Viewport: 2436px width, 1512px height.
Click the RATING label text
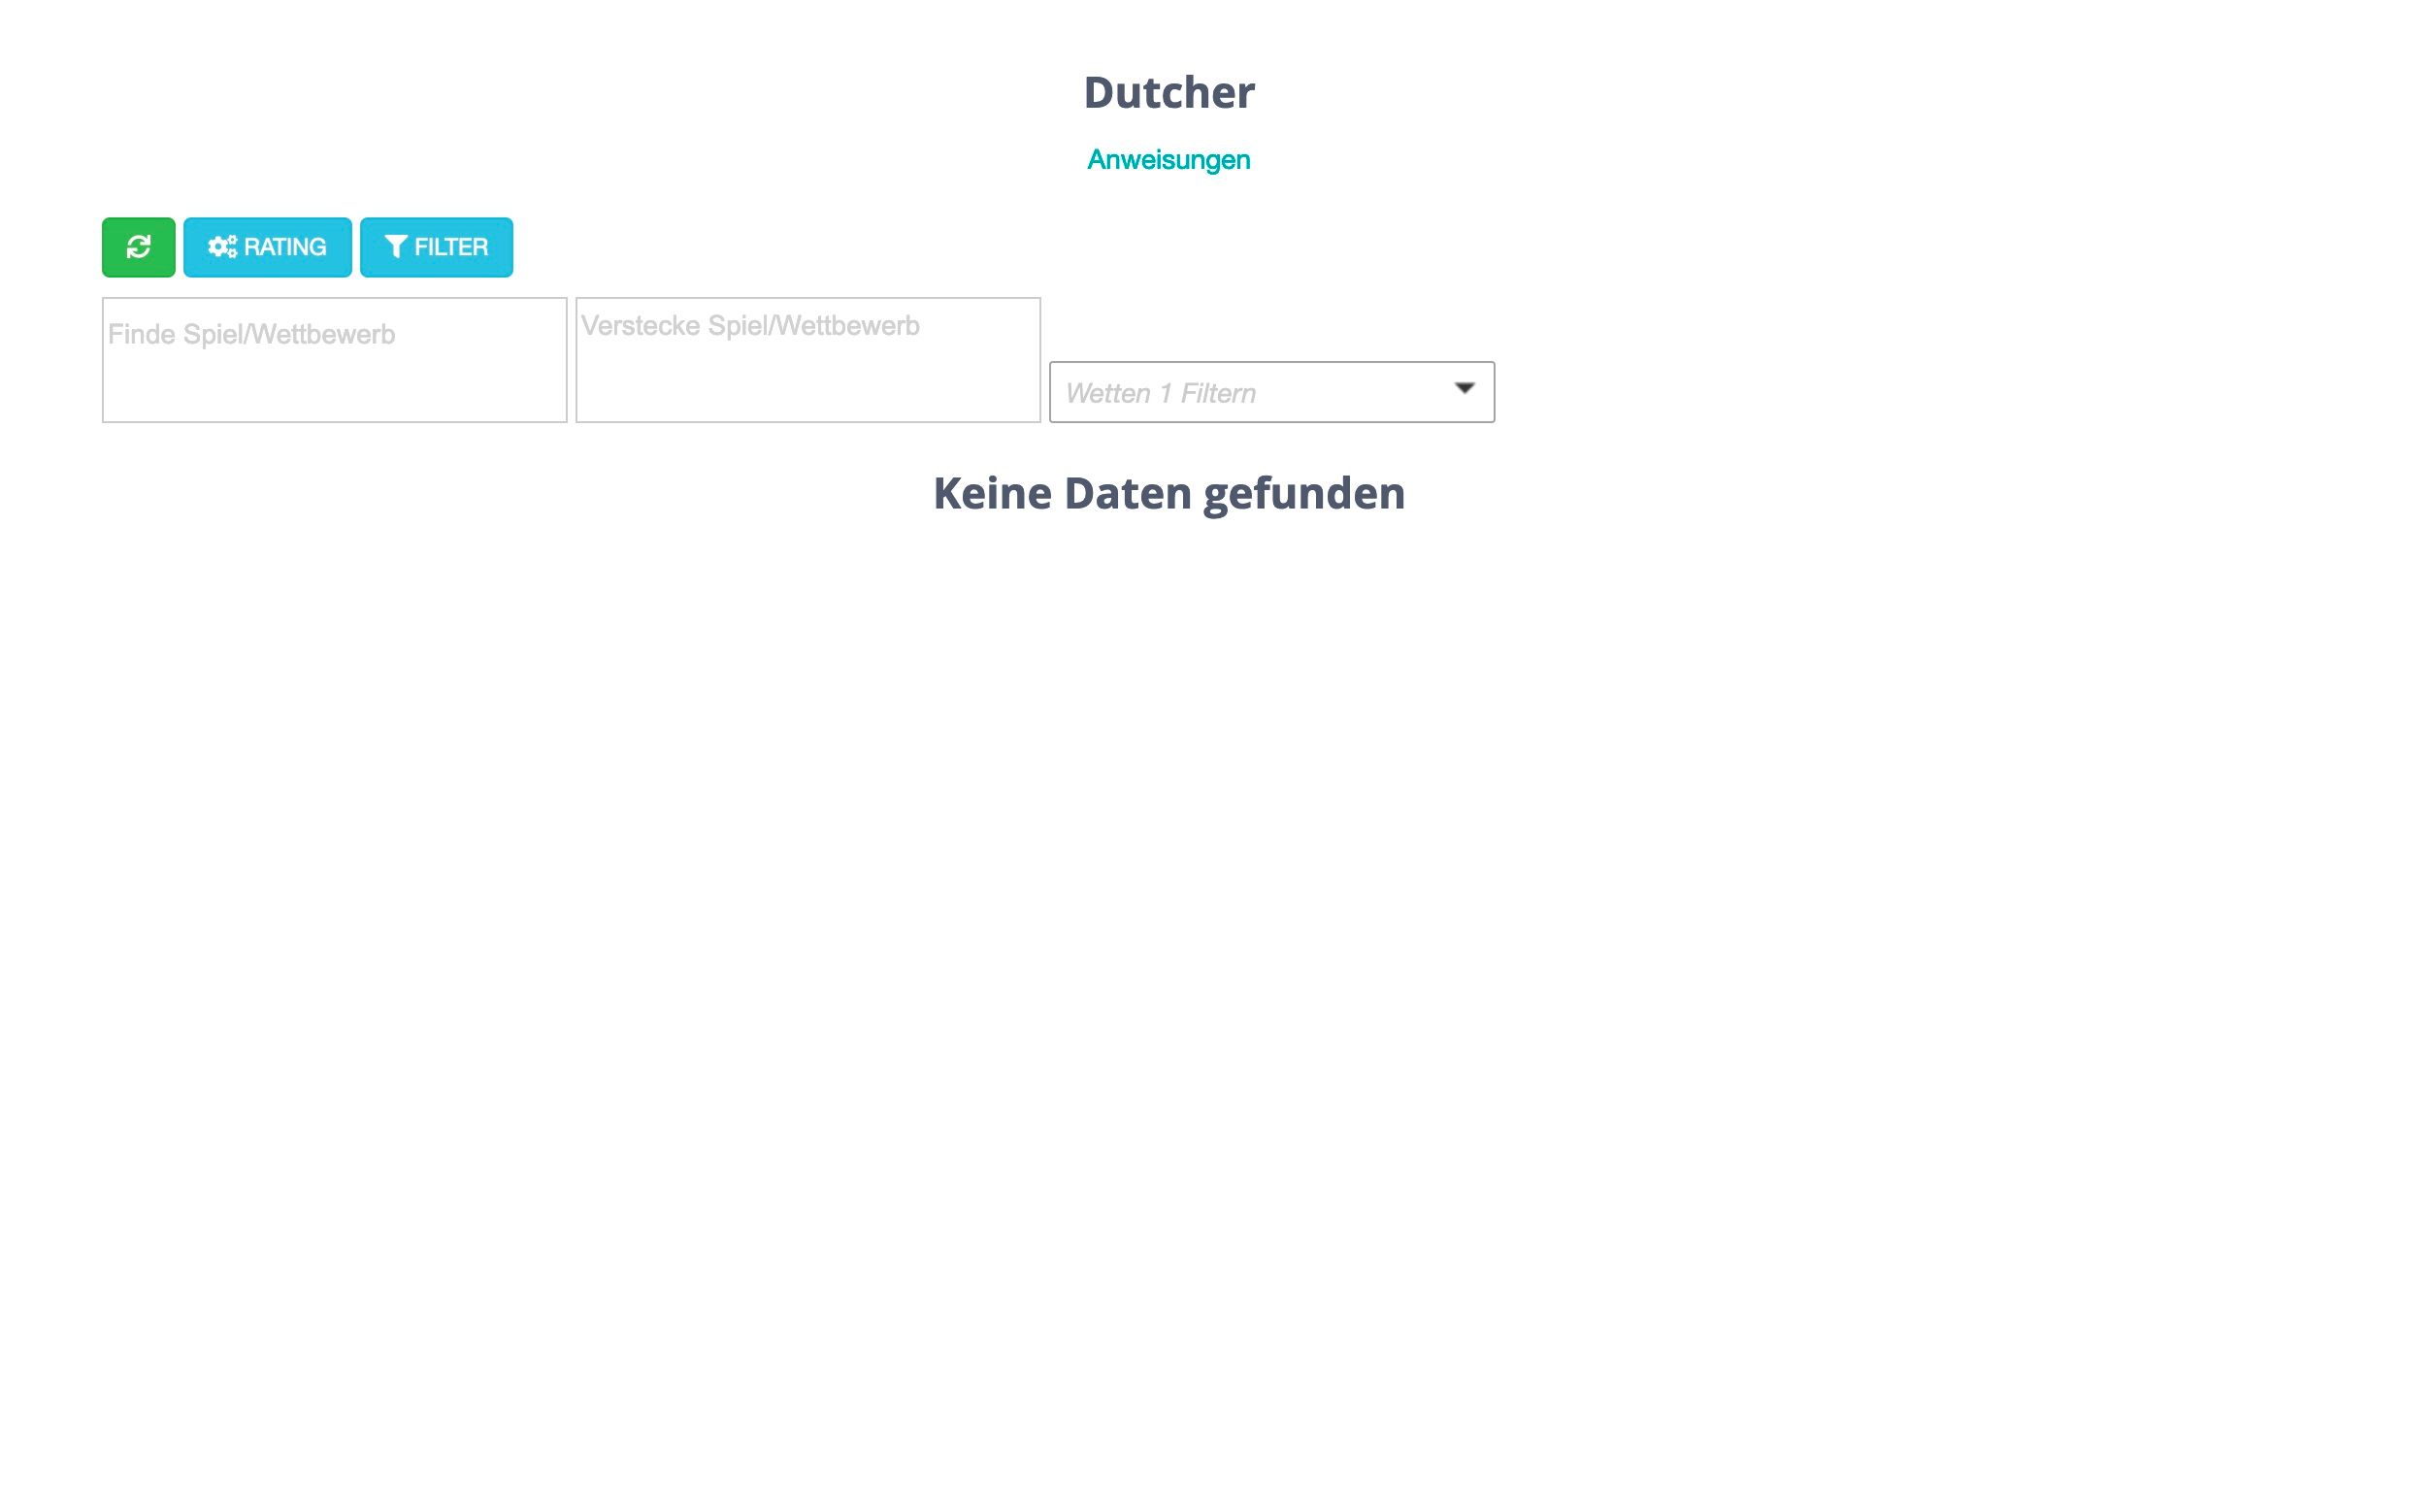pos(285,247)
